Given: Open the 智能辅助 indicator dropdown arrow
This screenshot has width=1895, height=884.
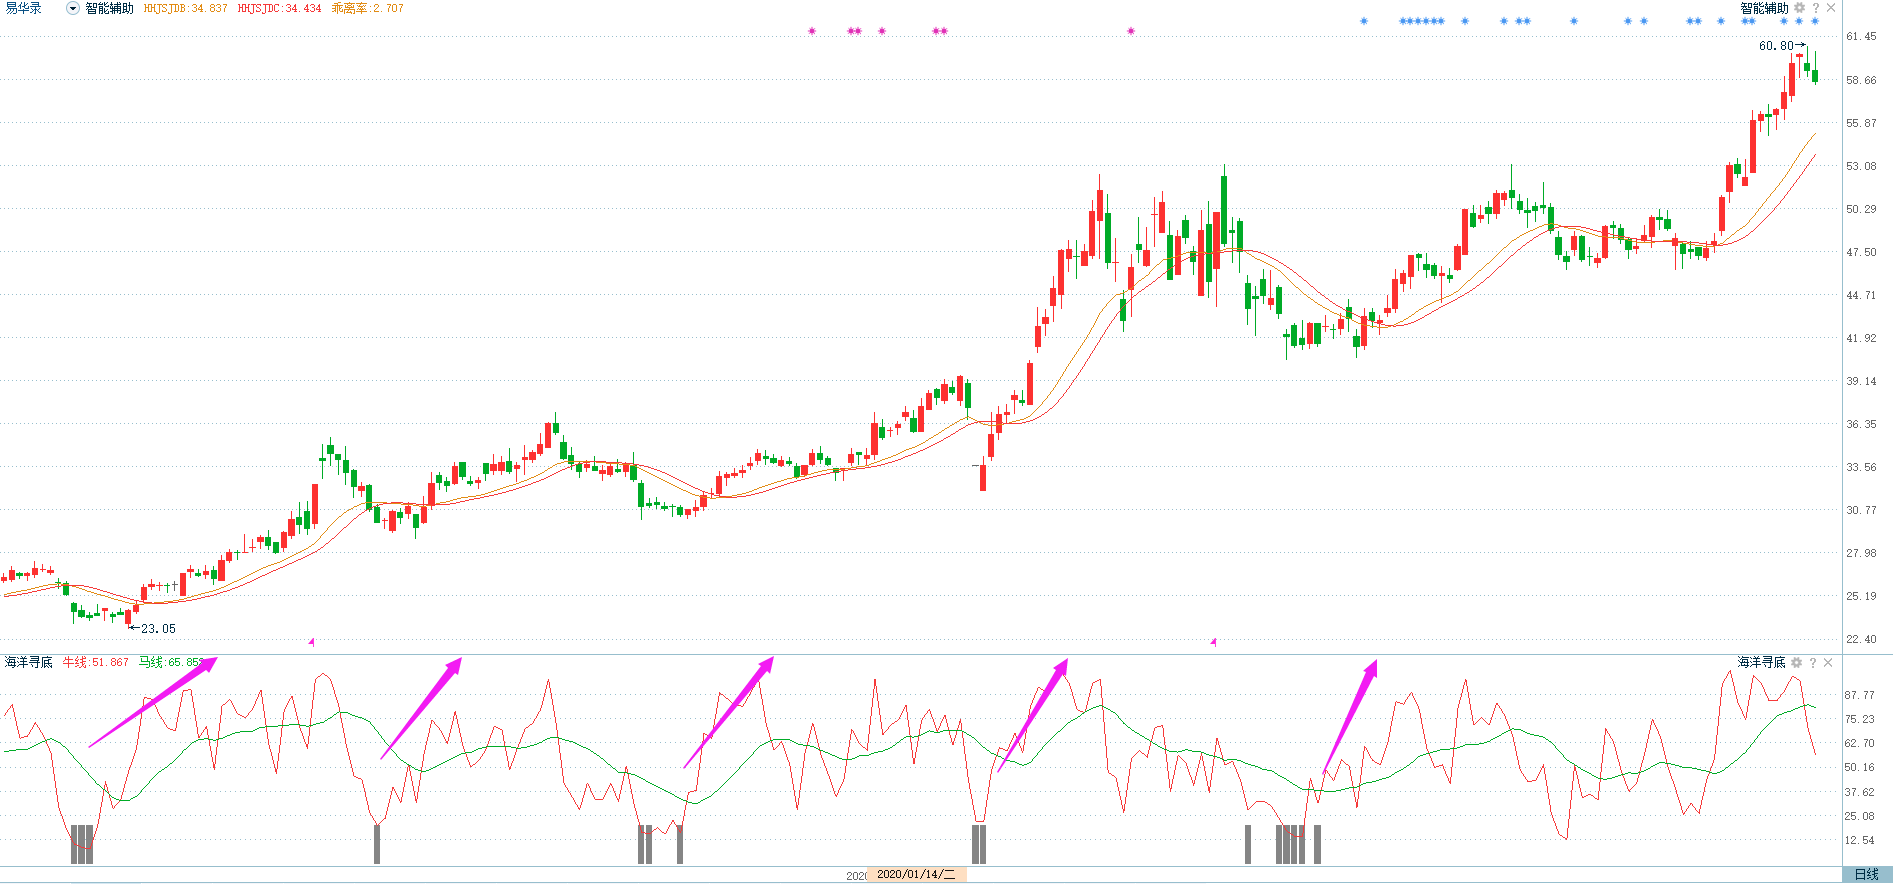Looking at the screenshot, I should 73,8.
